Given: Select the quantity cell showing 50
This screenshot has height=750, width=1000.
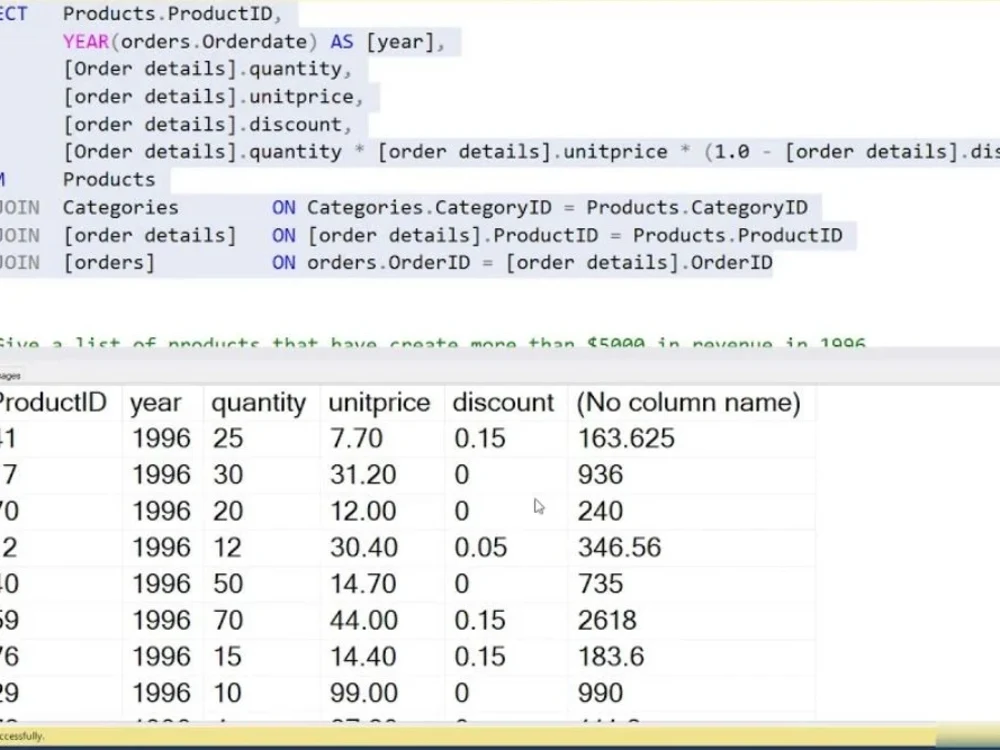Looking at the screenshot, I should pyautogui.click(x=229, y=583).
